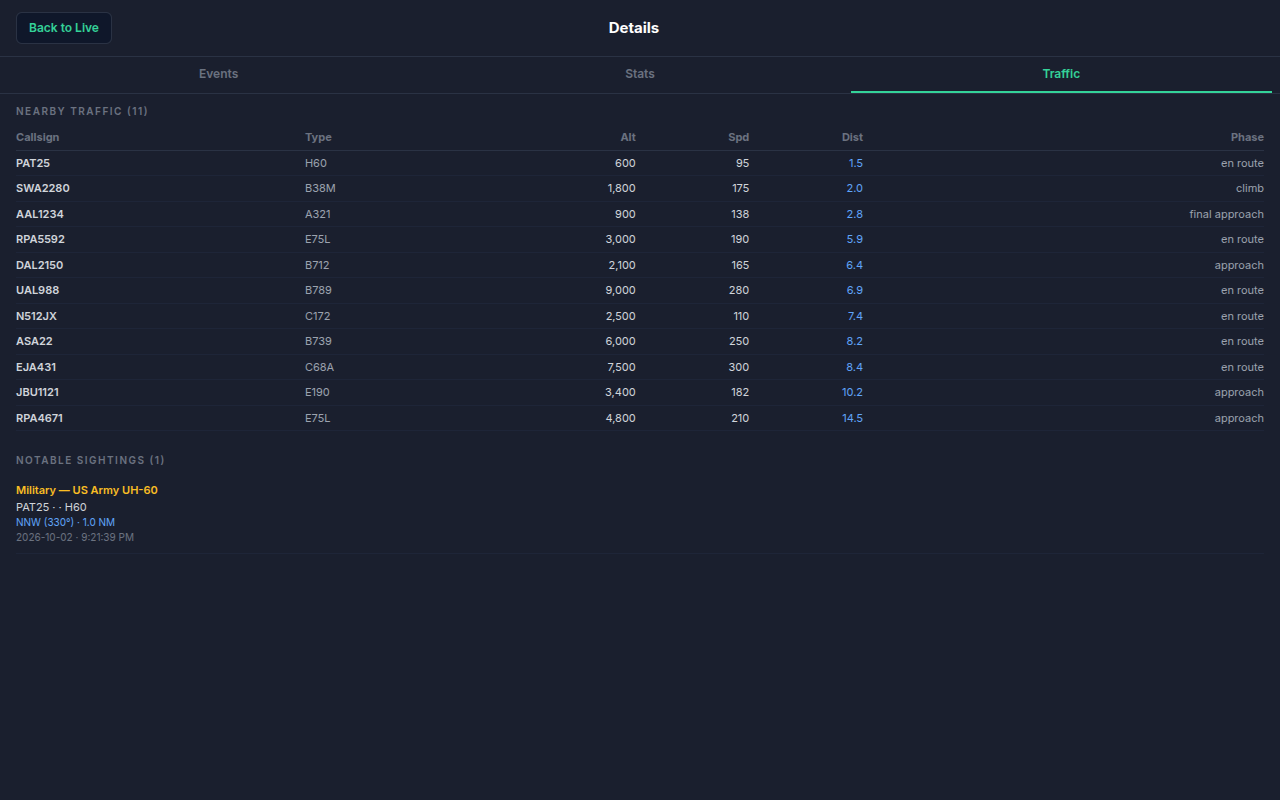Click the Nearby Traffic (11) section heading
This screenshot has height=800, width=1280.
[x=82, y=111]
